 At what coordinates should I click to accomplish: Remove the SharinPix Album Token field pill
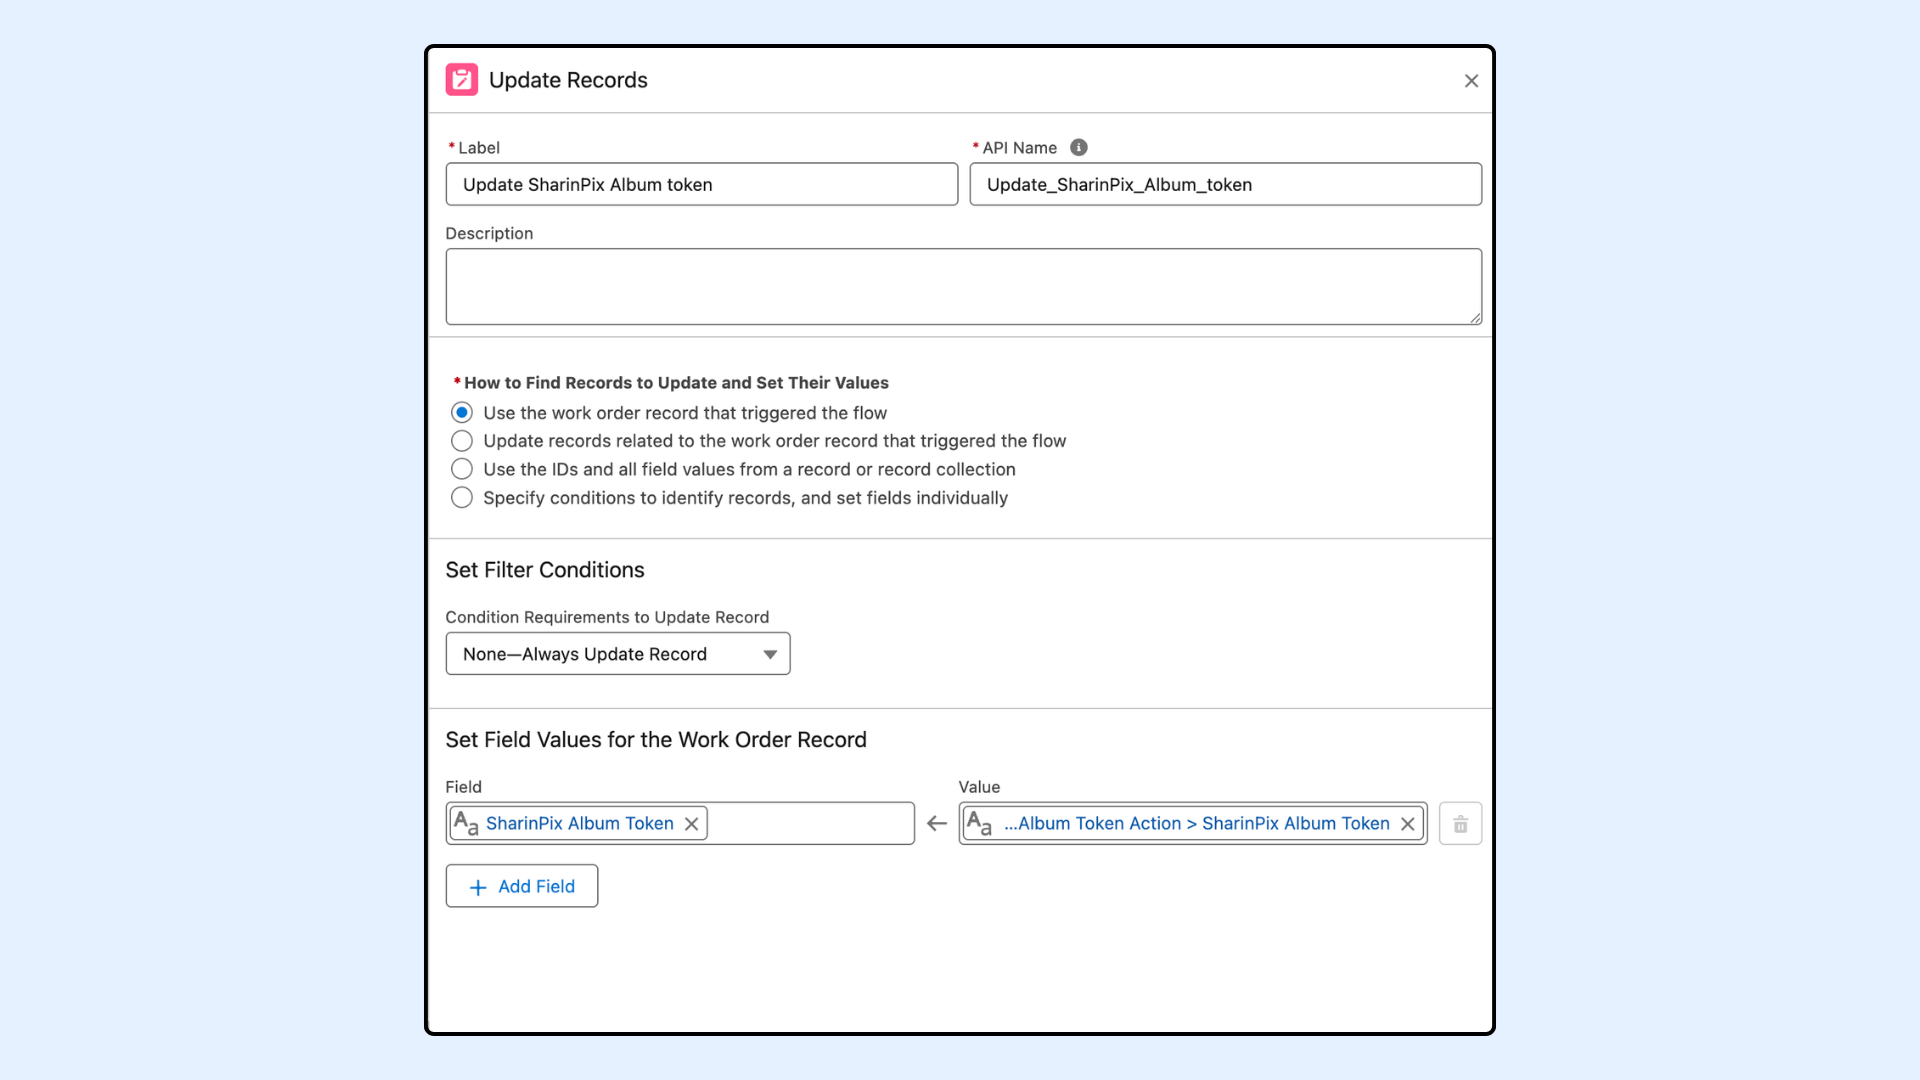pos(691,824)
